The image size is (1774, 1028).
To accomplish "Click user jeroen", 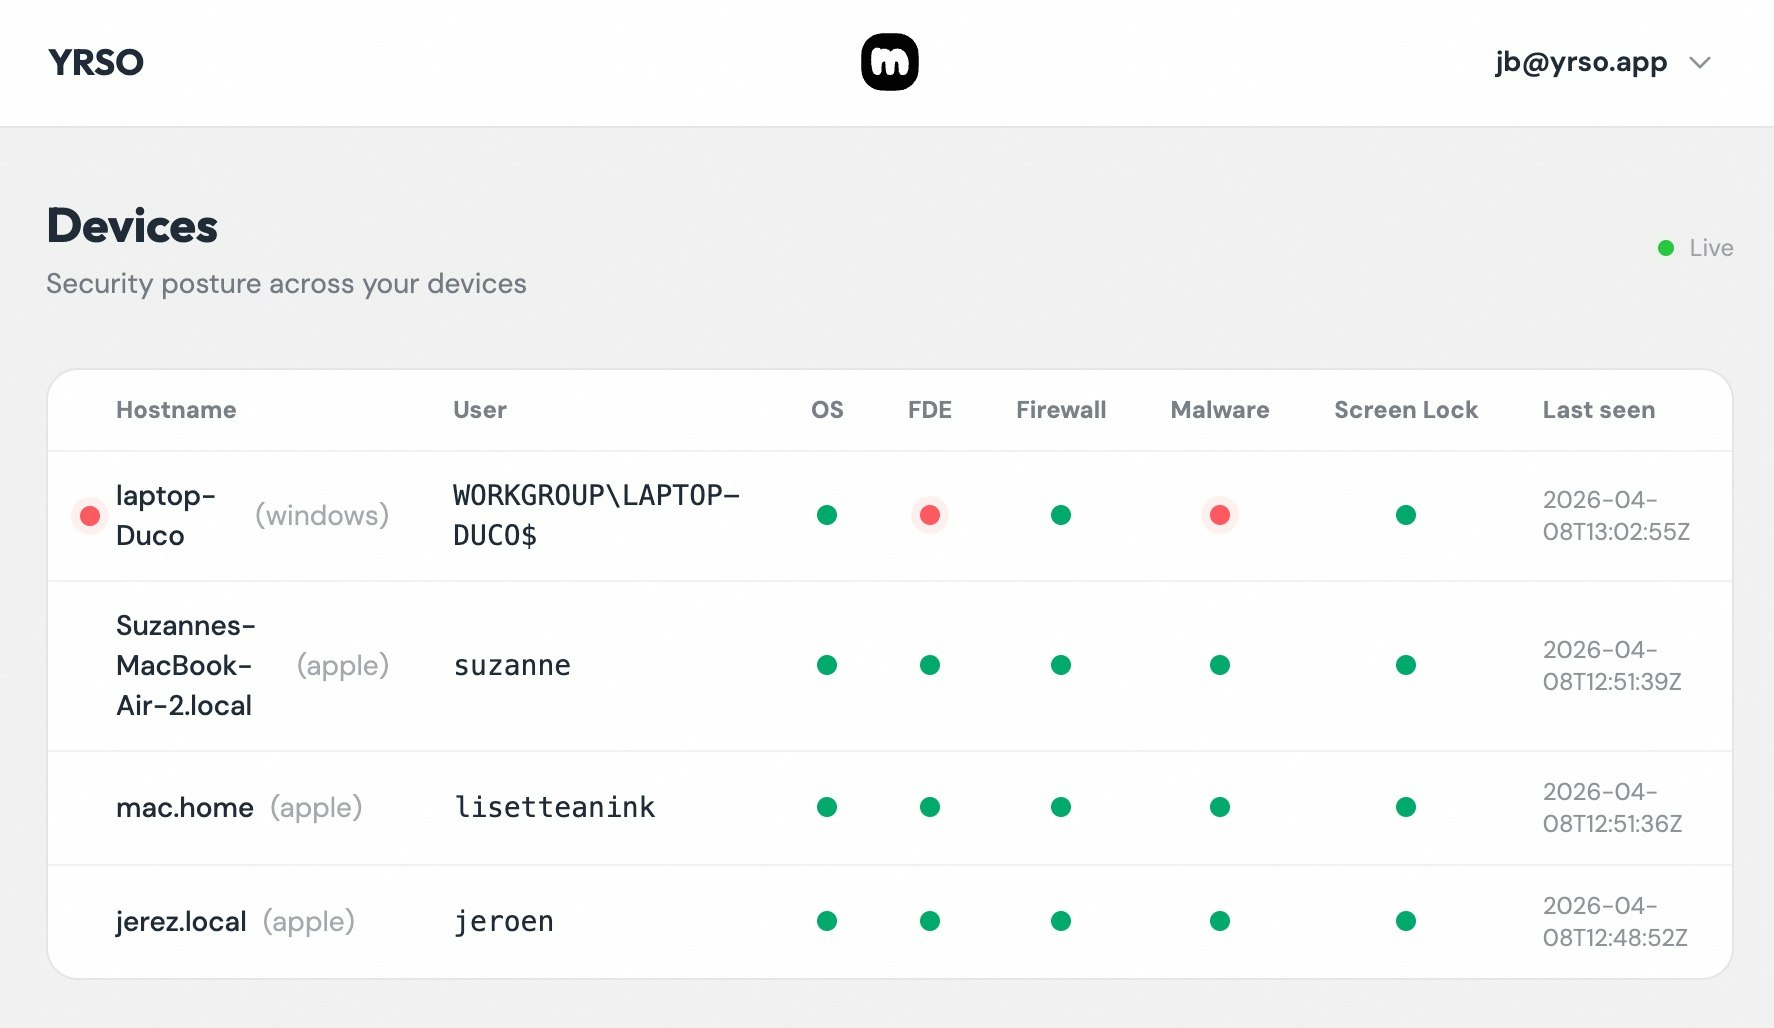I will click(x=504, y=922).
